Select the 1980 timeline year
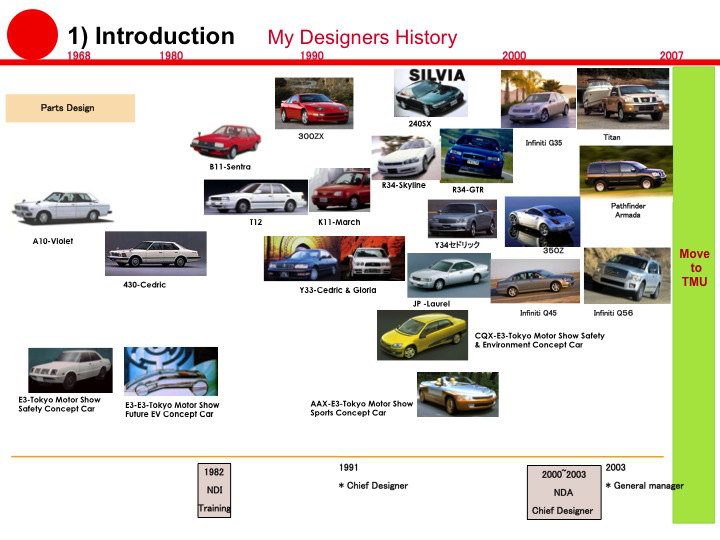 [171, 56]
